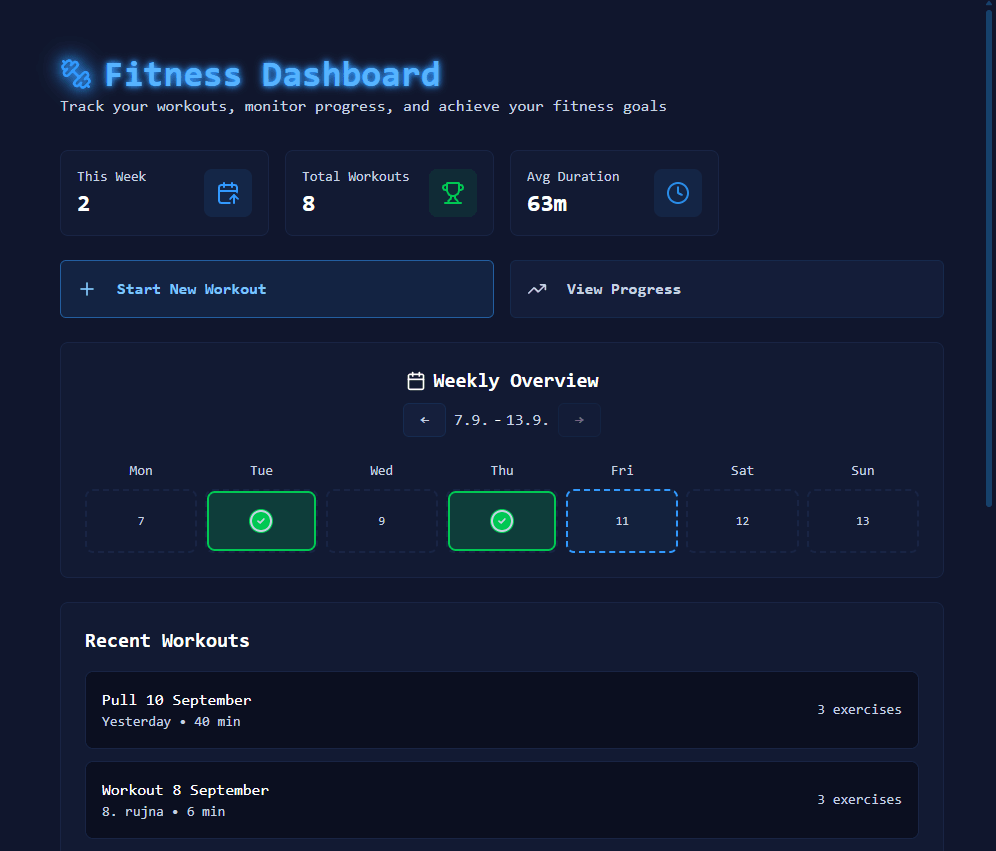Click the 7.9. - 13.9. date range text
Screen dimensions: 996x851
click(x=501, y=420)
